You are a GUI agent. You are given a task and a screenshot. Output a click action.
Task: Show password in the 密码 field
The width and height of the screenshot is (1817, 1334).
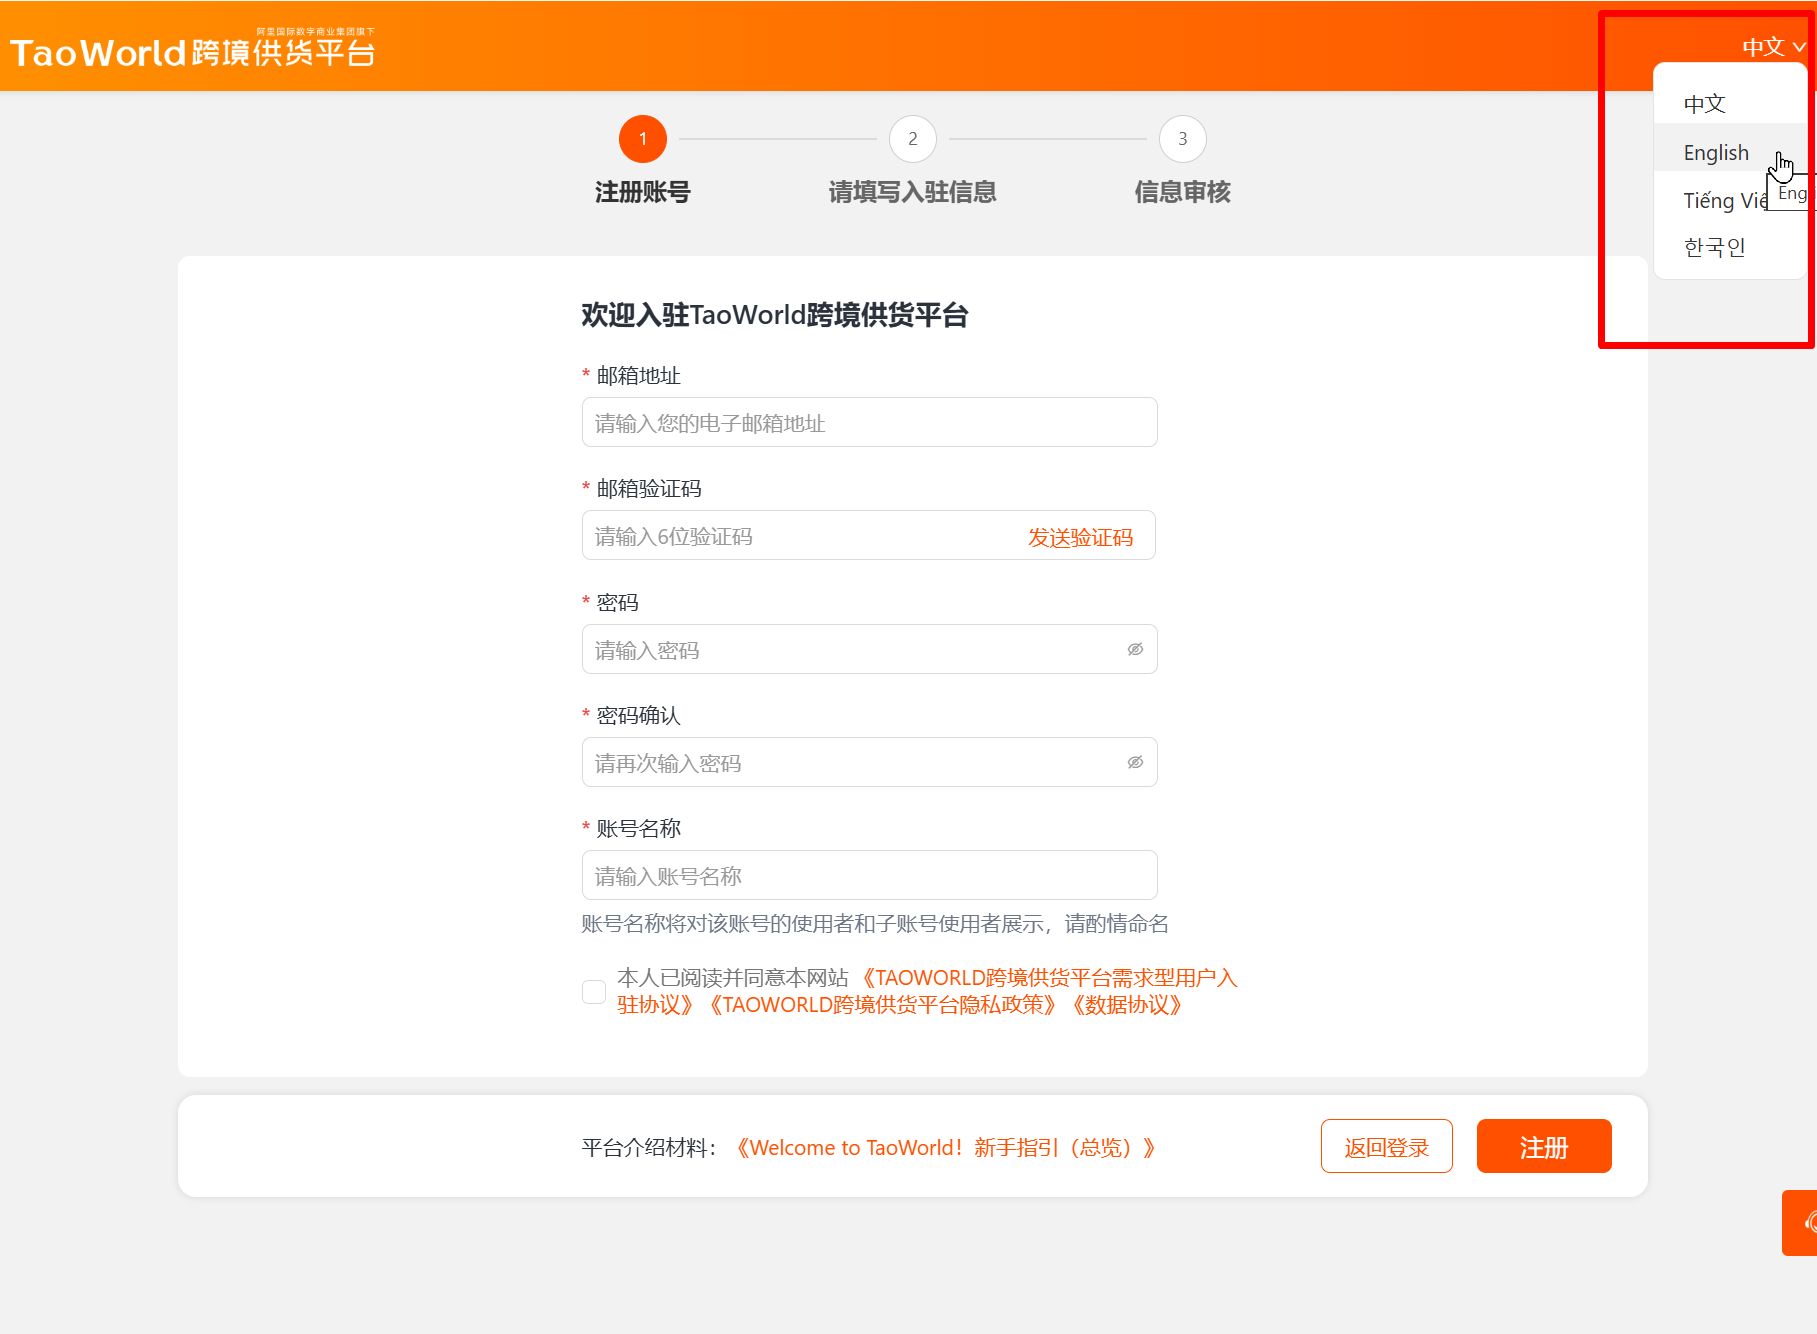1135,650
